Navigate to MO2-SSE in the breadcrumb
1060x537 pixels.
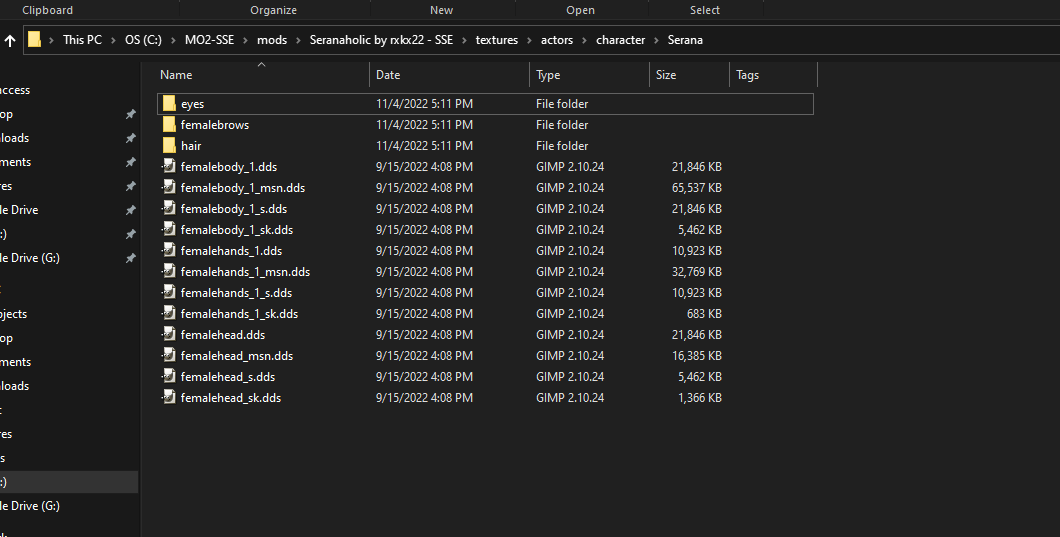point(210,40)
